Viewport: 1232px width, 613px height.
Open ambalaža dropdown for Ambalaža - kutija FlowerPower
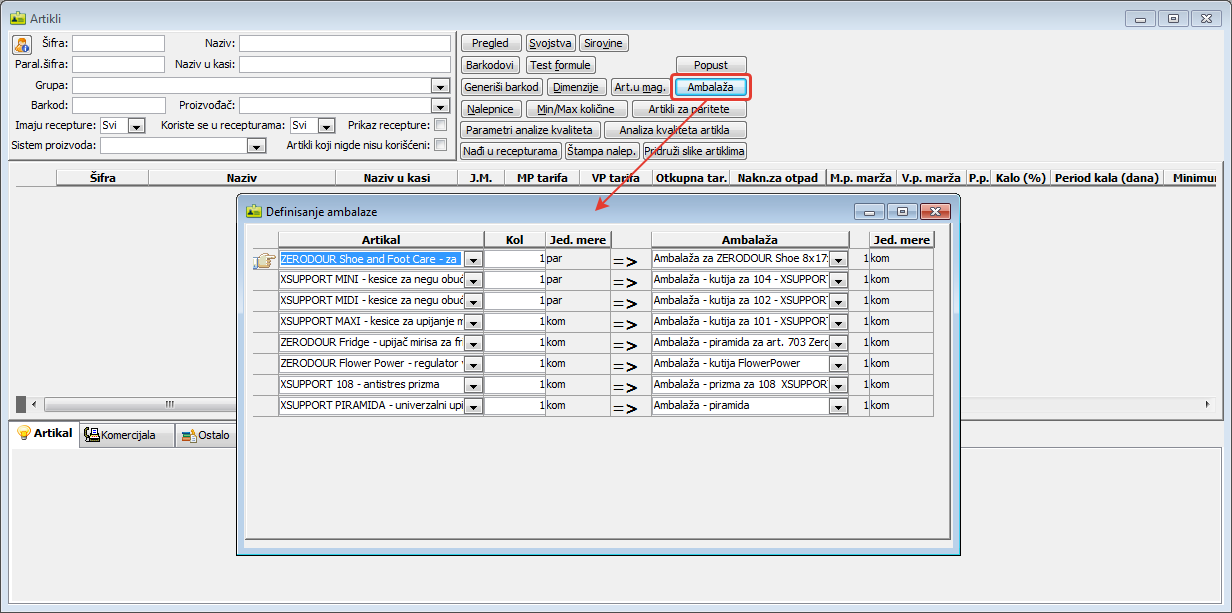(x=838, y=364)
